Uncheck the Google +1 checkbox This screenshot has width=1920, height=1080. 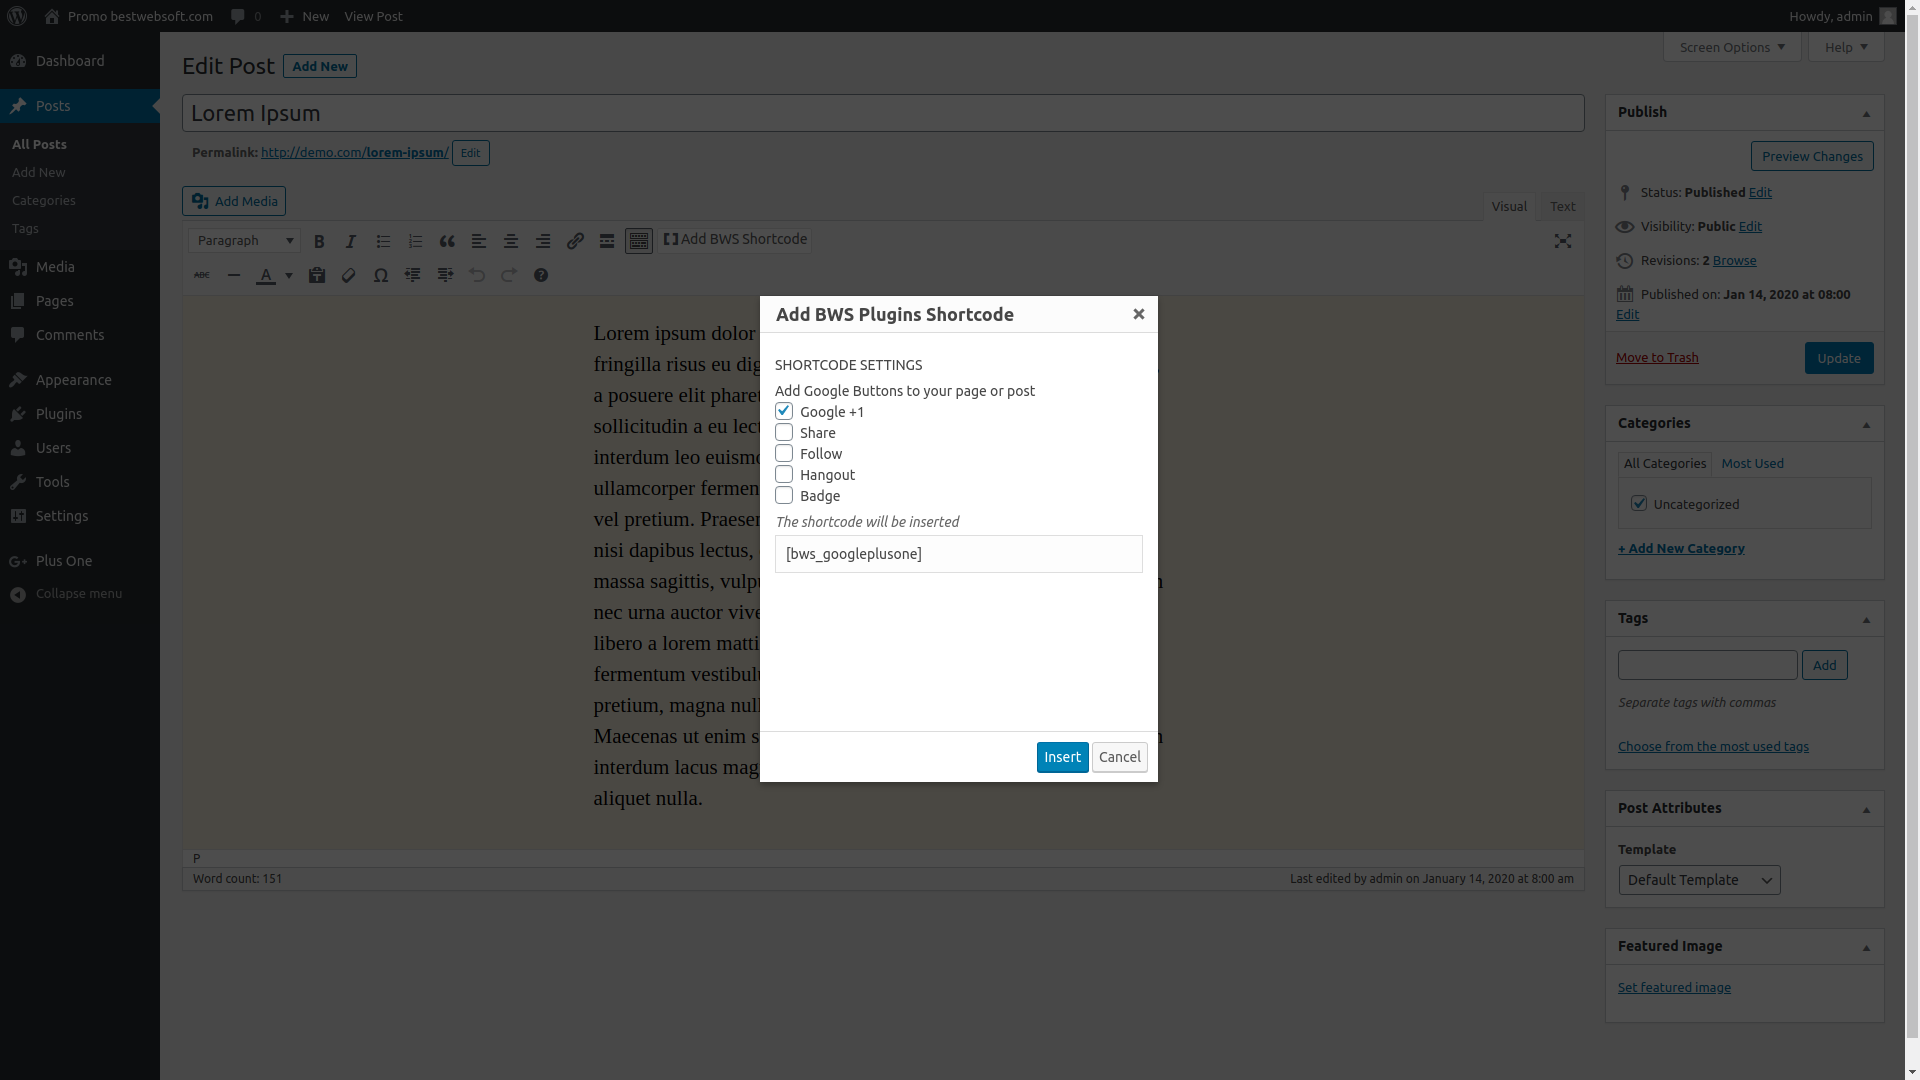point(784,411)
